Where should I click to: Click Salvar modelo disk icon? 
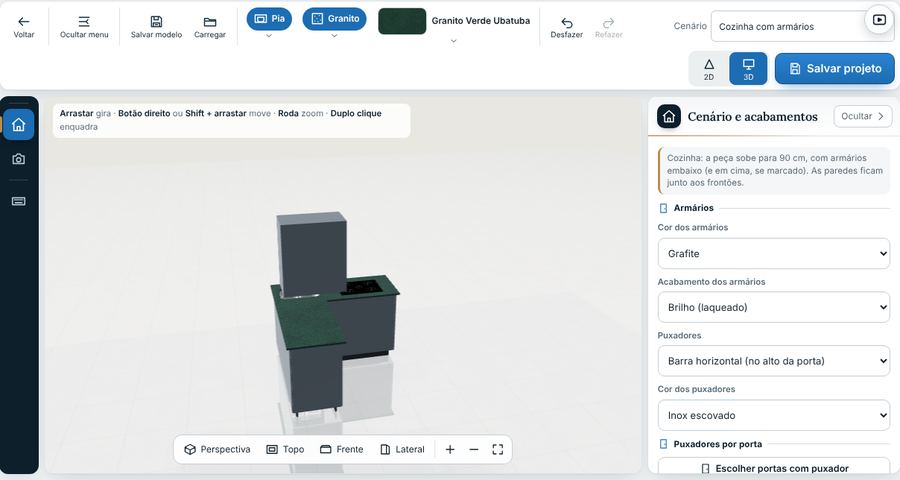point(156,22)
